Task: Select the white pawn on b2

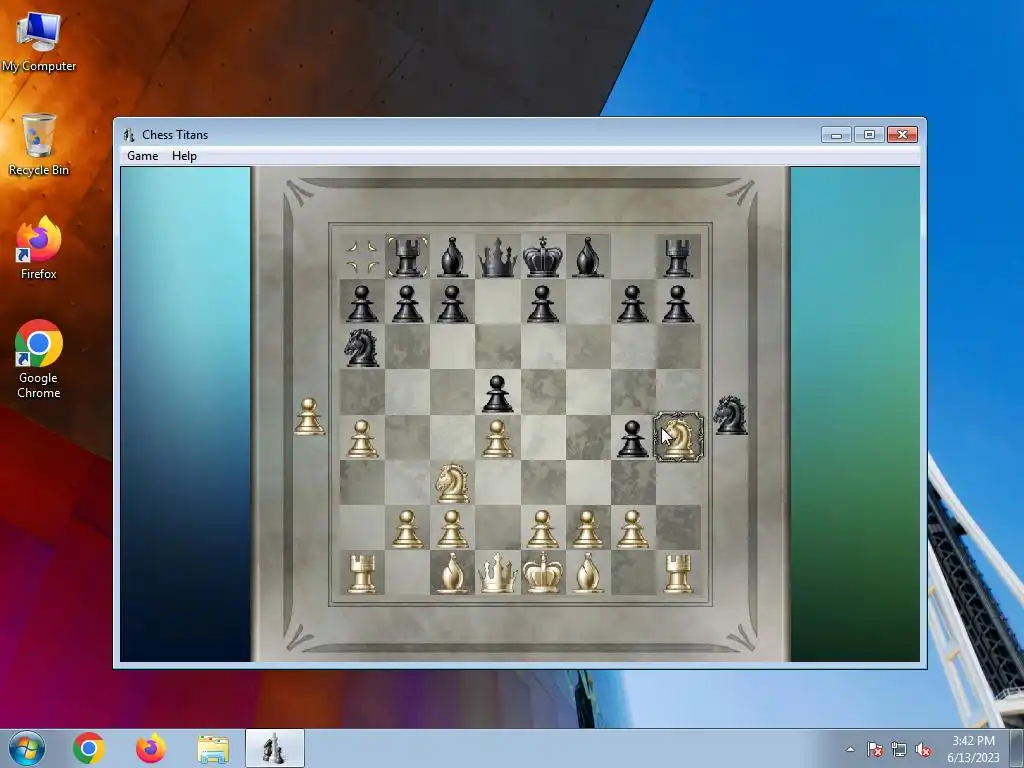Action: [408, 528]
